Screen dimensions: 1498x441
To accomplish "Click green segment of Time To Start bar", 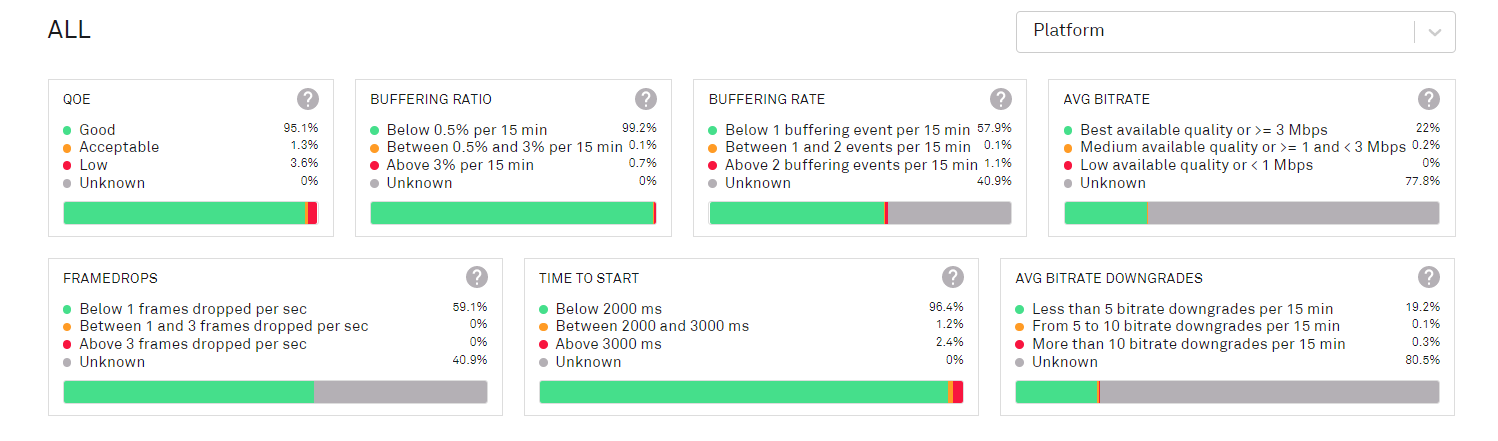I will click(743, 392).
